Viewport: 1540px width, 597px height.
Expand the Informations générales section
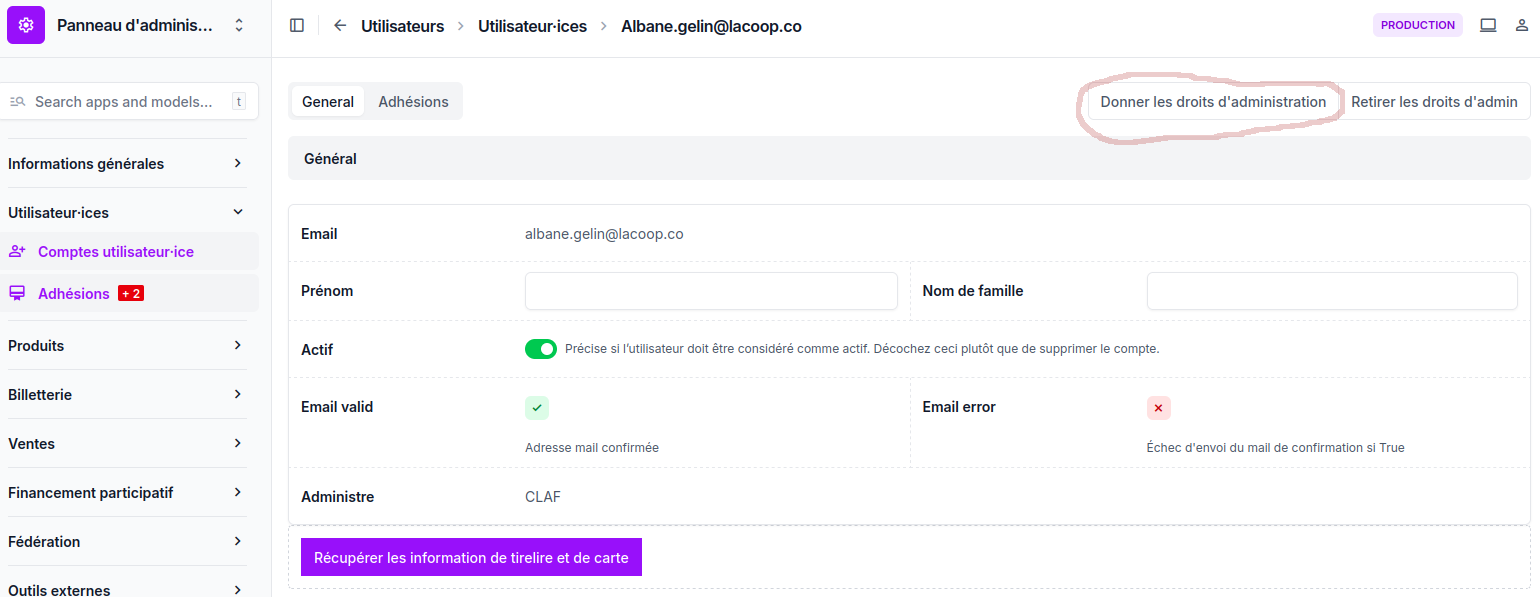point(237,164)
